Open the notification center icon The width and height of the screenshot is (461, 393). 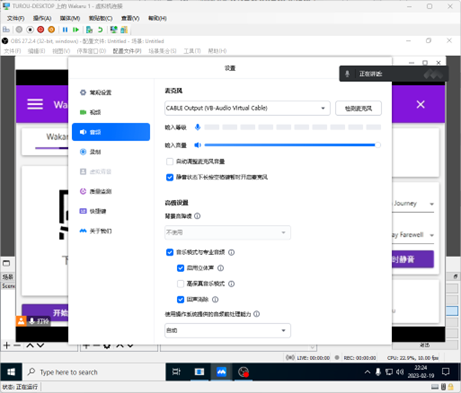pos(446,372)
